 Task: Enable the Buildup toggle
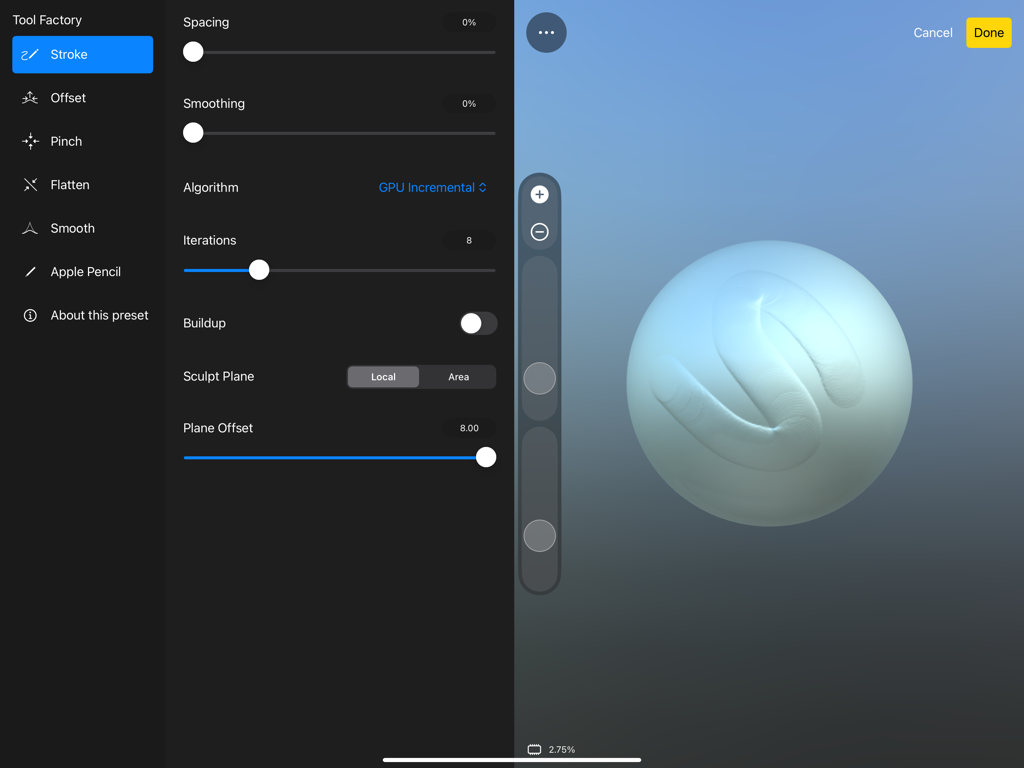478,323
